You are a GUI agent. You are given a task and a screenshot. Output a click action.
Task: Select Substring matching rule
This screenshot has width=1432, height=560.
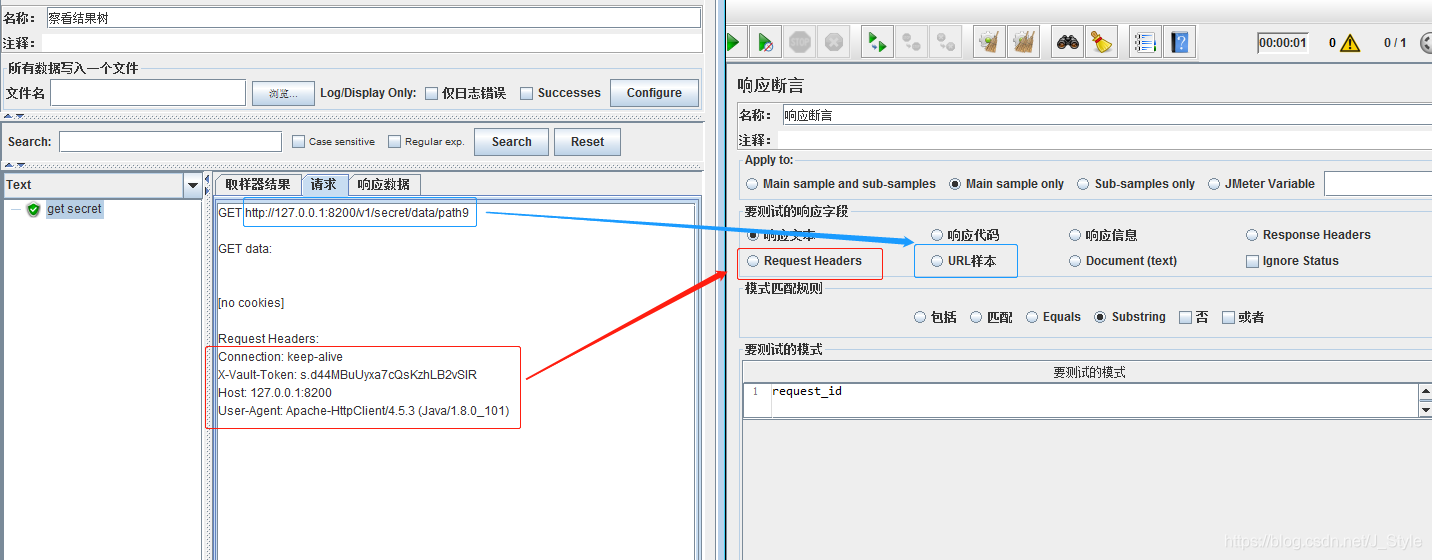point(1100,317)
